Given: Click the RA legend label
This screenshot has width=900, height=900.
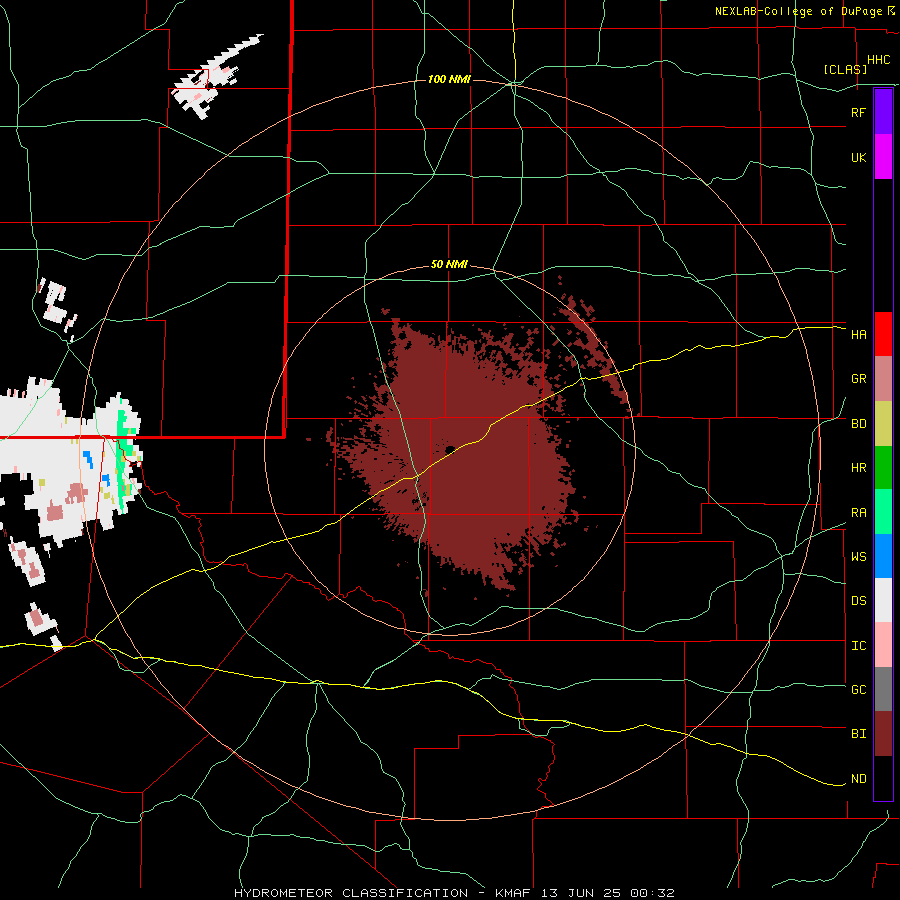Looking at the screenshot, I should point(858,513).
